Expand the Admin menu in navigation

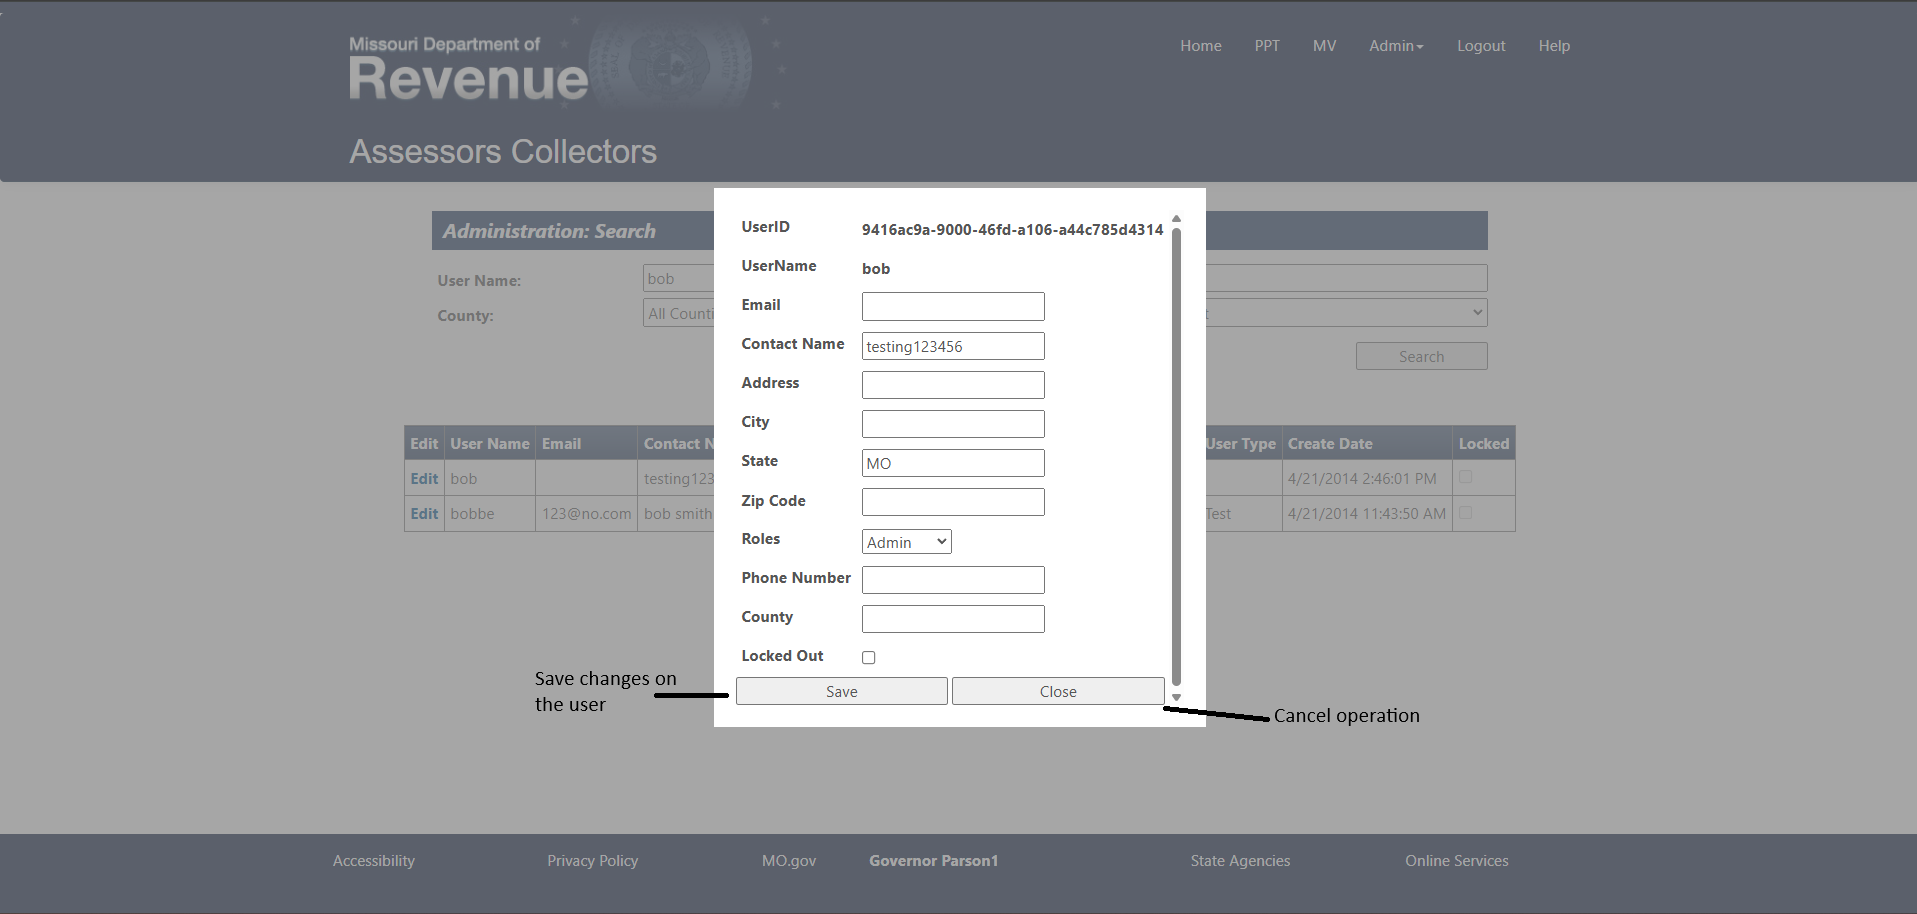point(1395,46)
